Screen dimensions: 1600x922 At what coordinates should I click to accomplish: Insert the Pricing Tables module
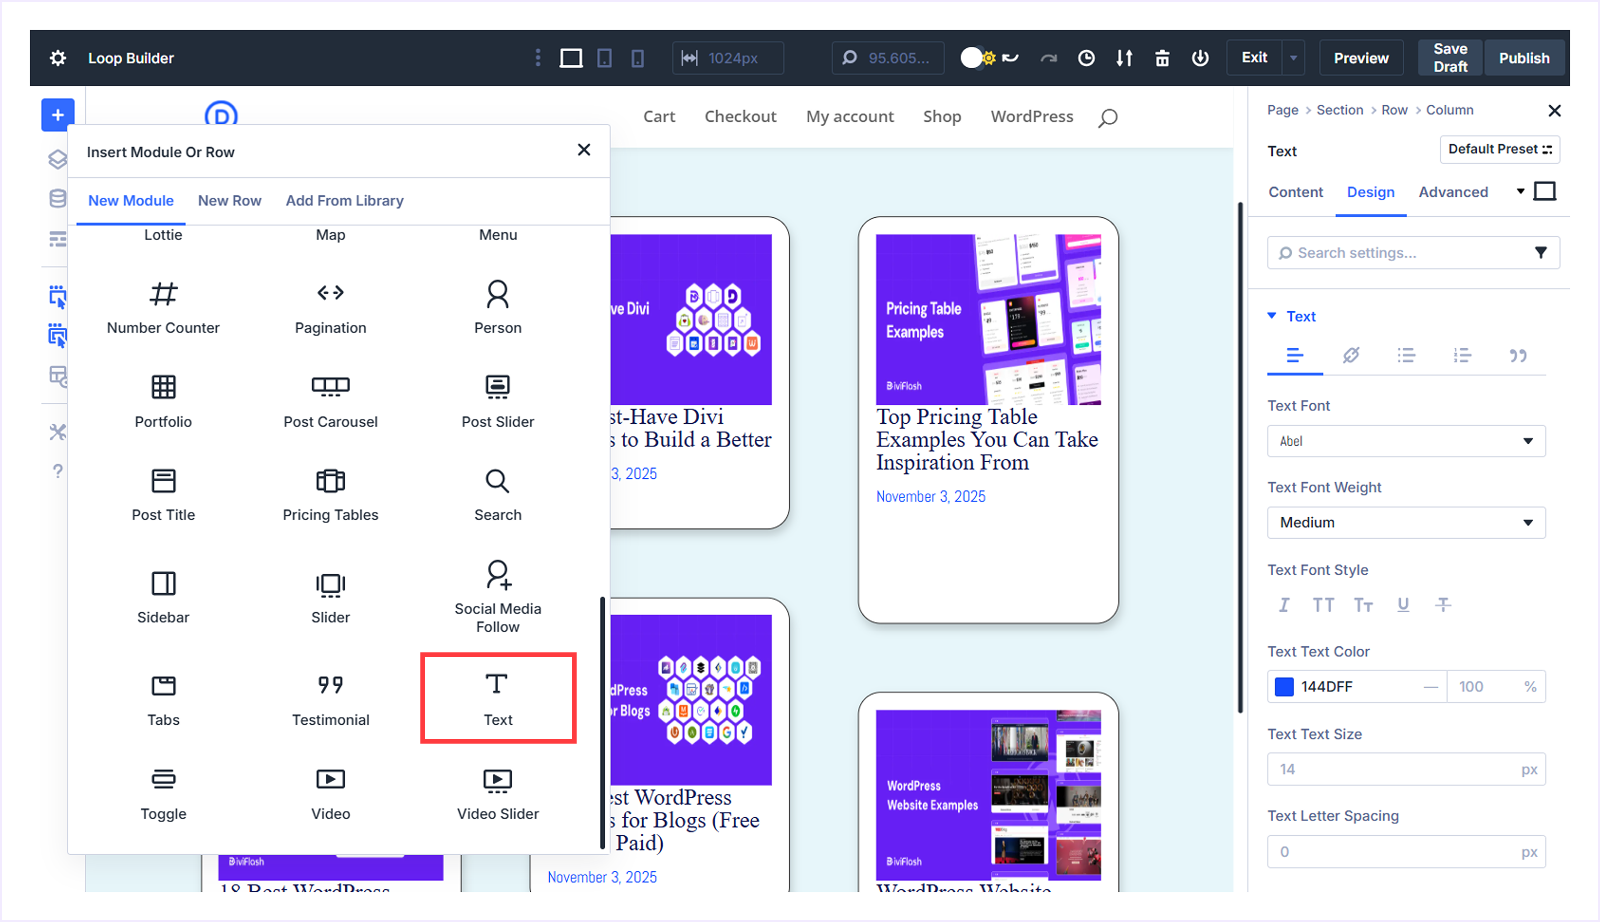click(x=330, y=494)
